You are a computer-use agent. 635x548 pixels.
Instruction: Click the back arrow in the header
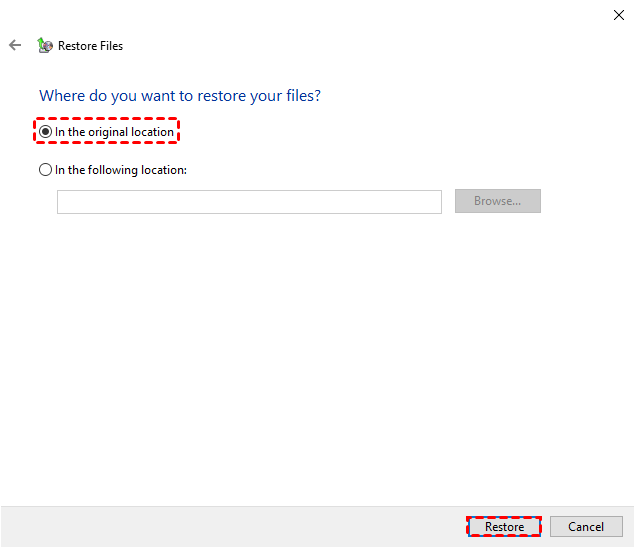pyautogui.click(x=15, y=45)
